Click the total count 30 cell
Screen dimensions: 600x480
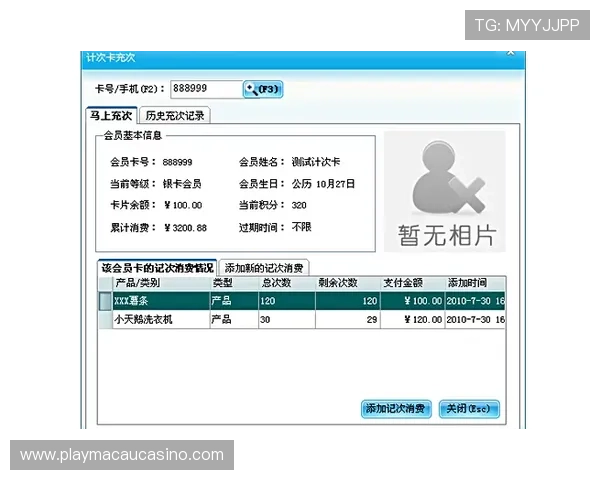pyautogui.click(x=287, y=319)
